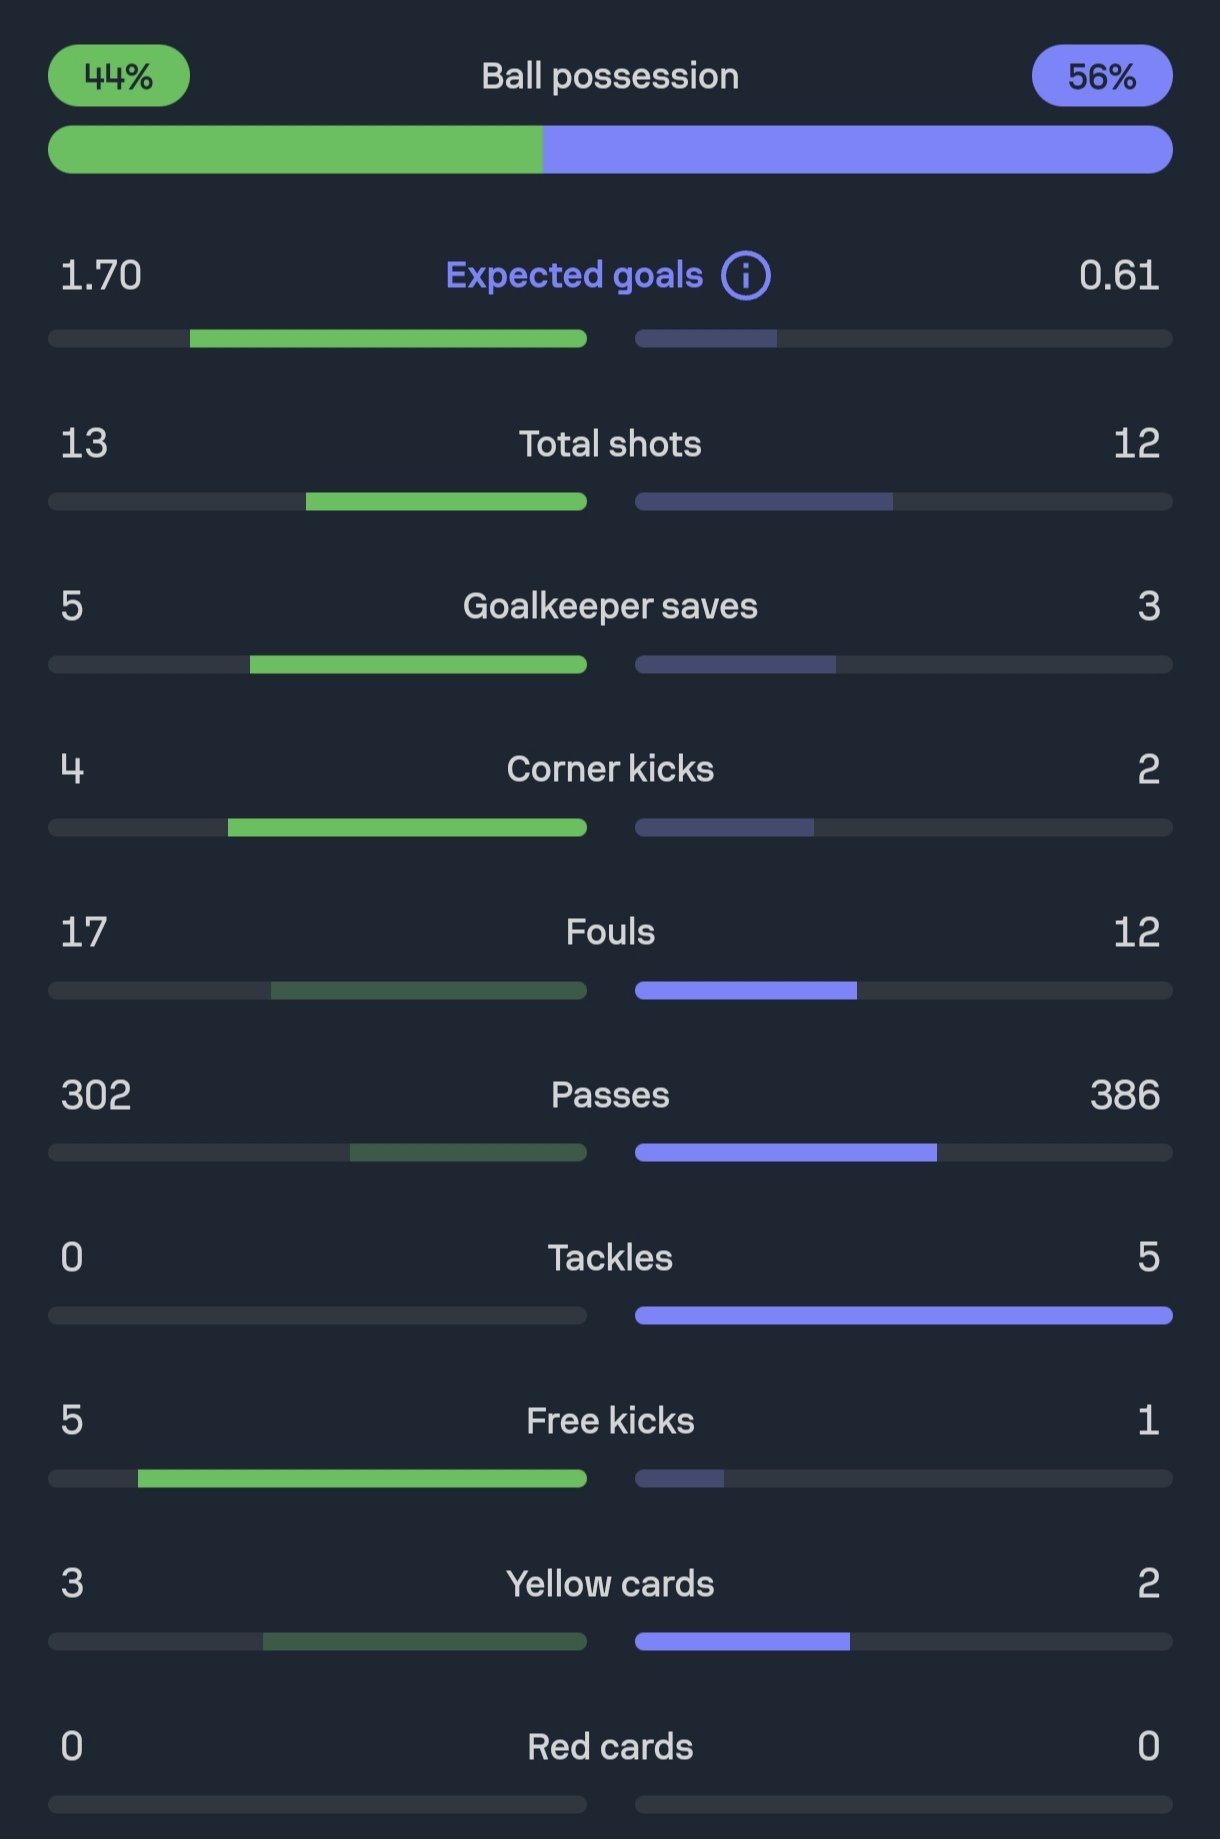The image size is (1220, 1839).
Task: Click the purple segment of possession bar
Action: coord(858,150)
